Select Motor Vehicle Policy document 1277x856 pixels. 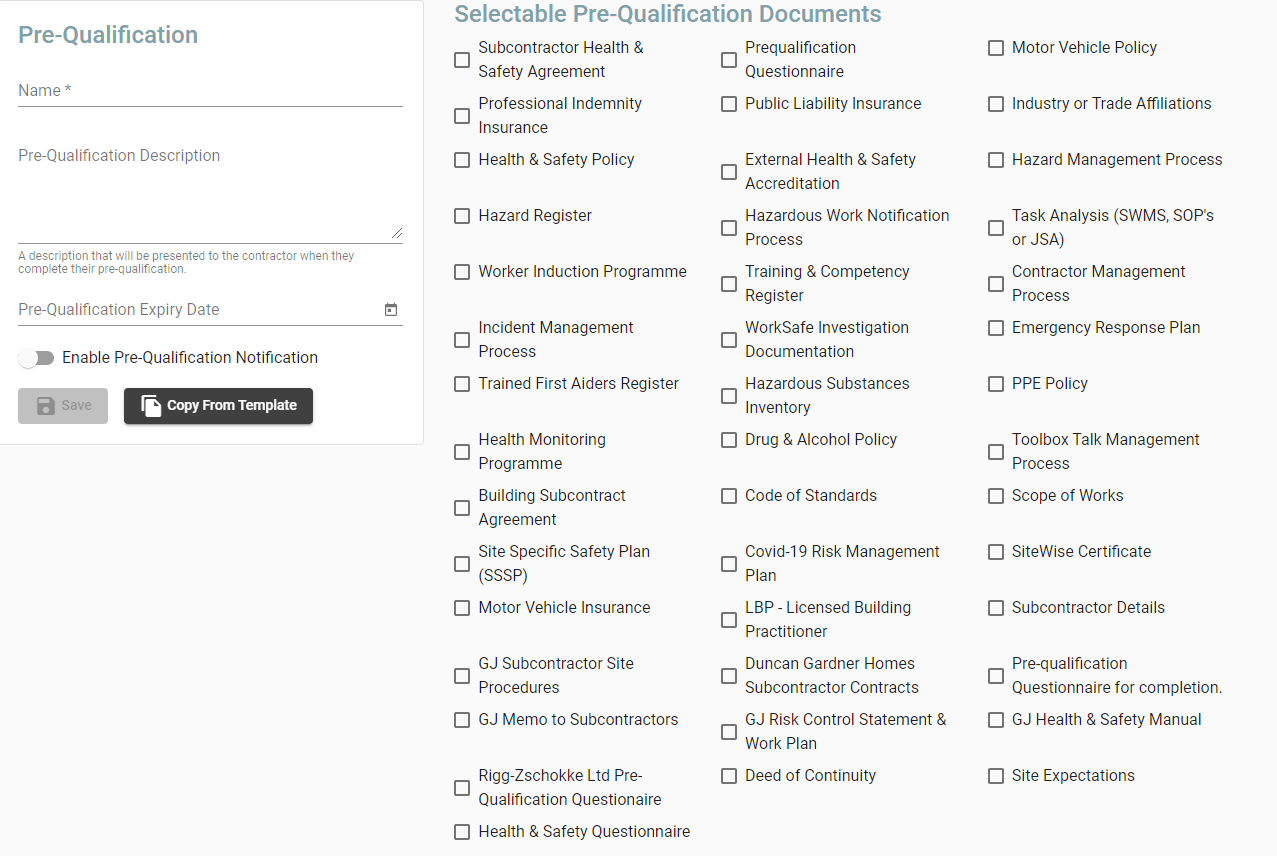(996, 48)
